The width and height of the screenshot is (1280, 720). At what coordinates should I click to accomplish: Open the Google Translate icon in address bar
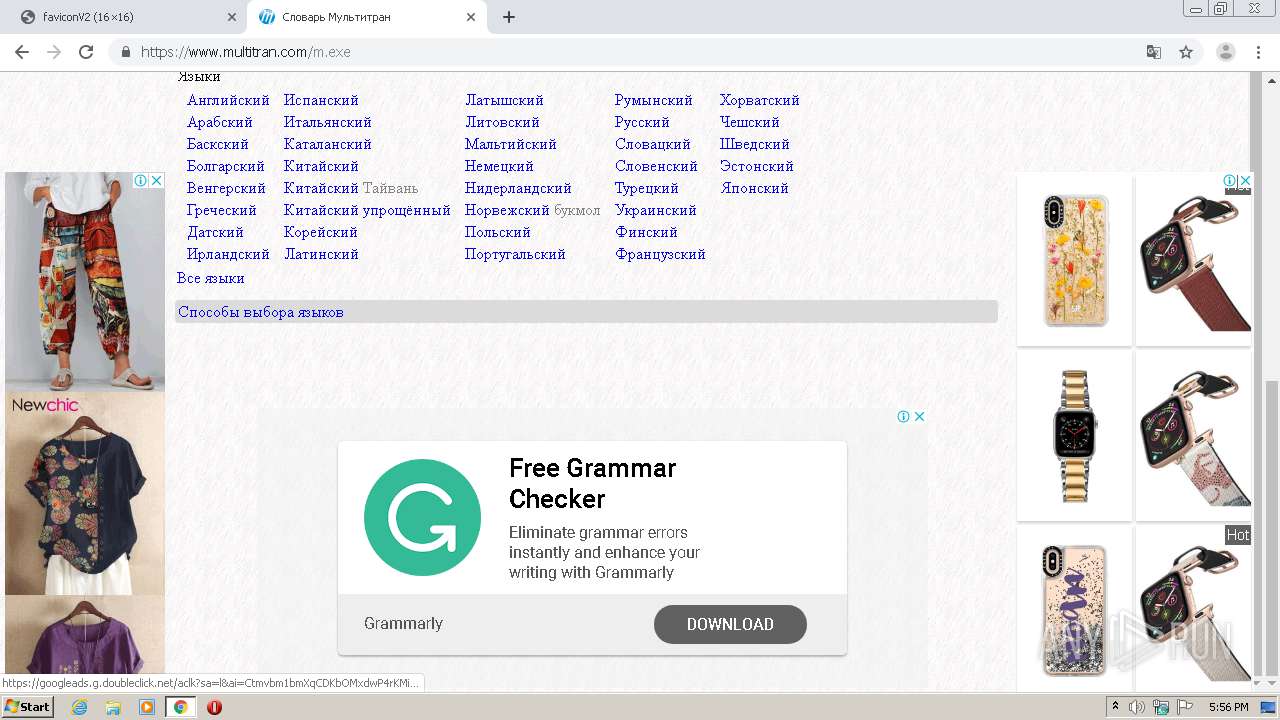coord(1154,52)
